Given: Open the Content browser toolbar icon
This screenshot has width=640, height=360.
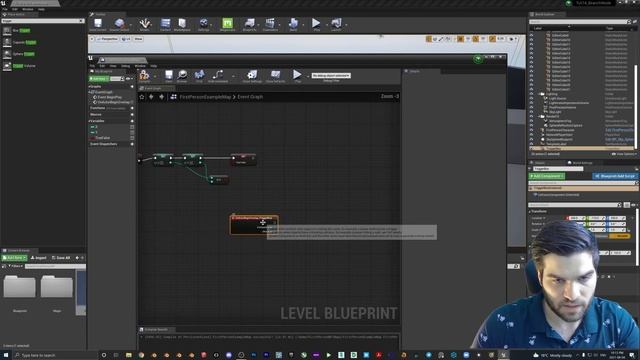Looking at the screenshot, I should (x=165, y=24).
